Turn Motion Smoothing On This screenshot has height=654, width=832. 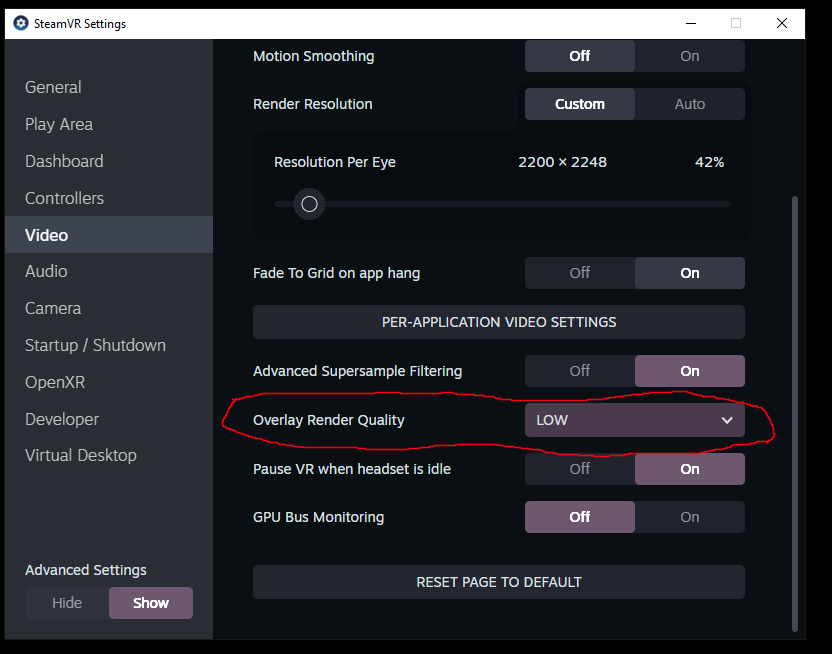[x=690, y=56]
